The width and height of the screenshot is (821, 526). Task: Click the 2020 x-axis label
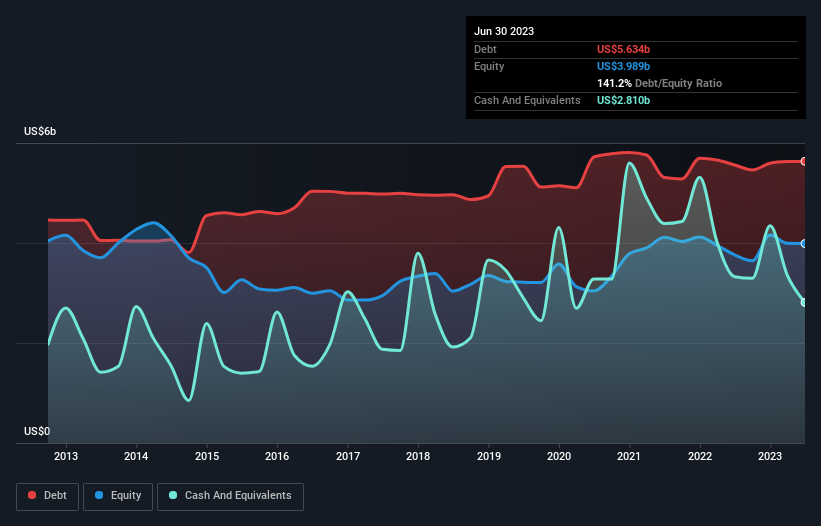point(559,456)
